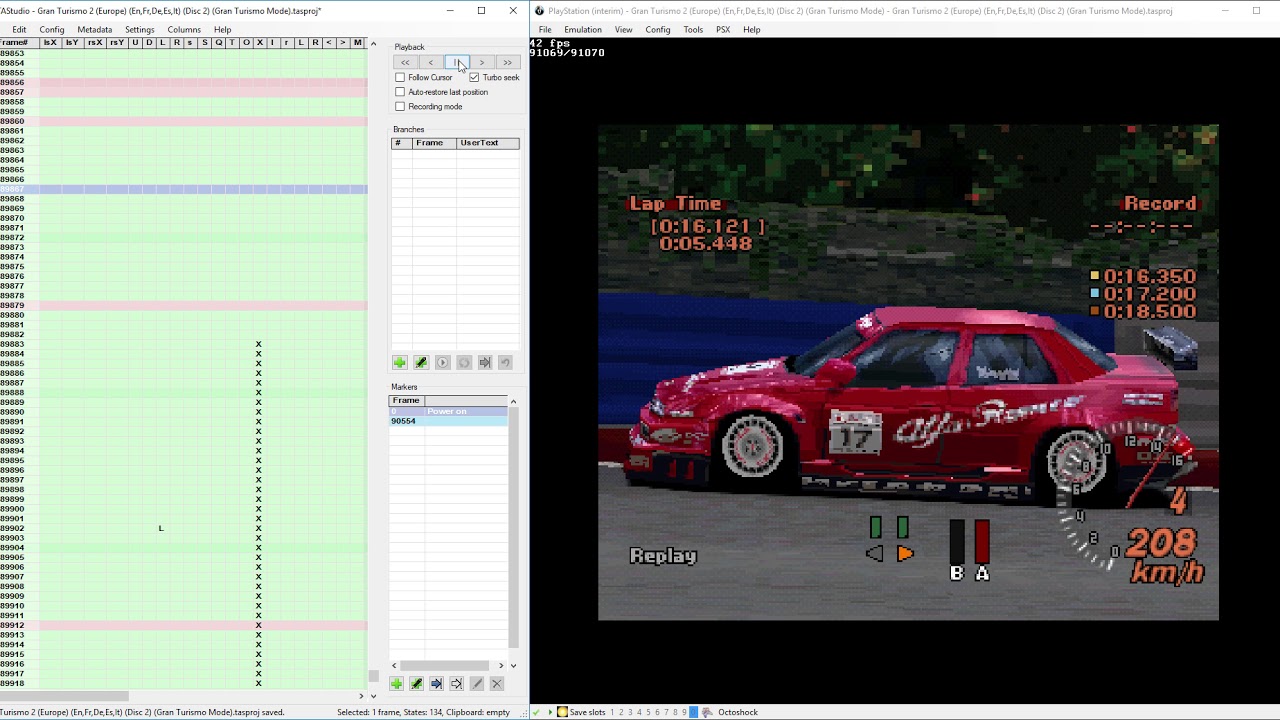The width and height of the screenshot is (1280, 720).
Task: Enable Auto-restore last position
Action: (x=400, y=92)
